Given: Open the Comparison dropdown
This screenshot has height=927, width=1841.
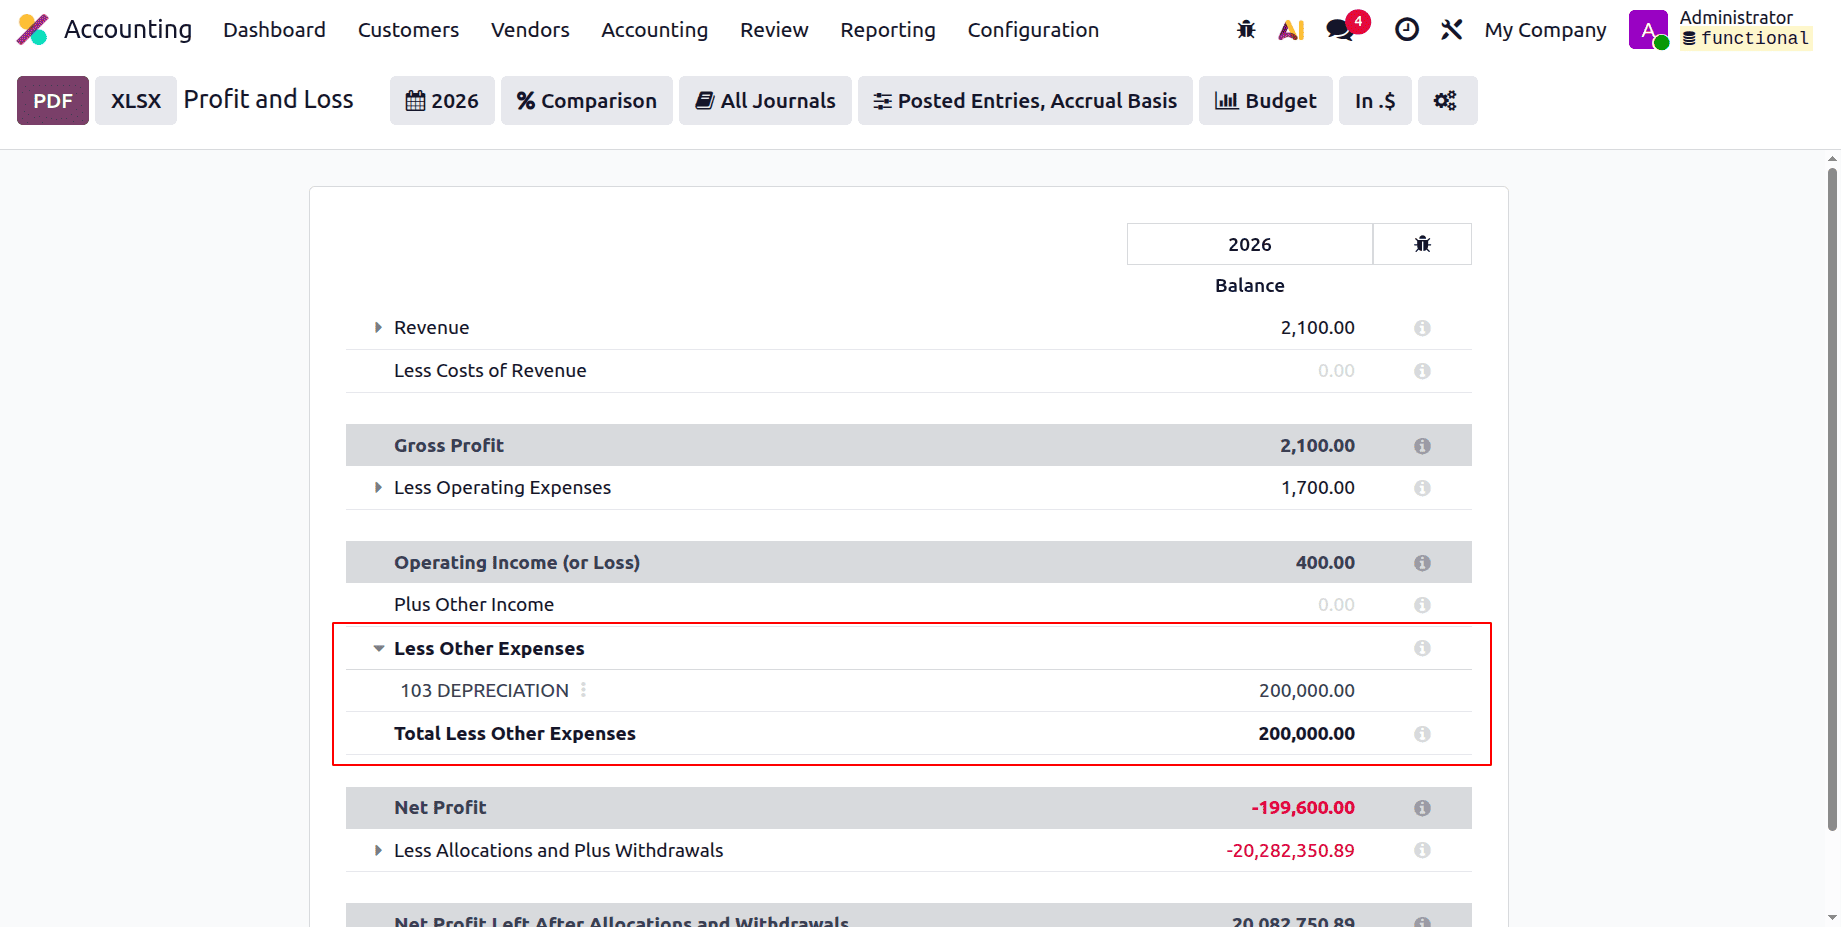Looking at the screenshot, I should (x=586, y=101).
